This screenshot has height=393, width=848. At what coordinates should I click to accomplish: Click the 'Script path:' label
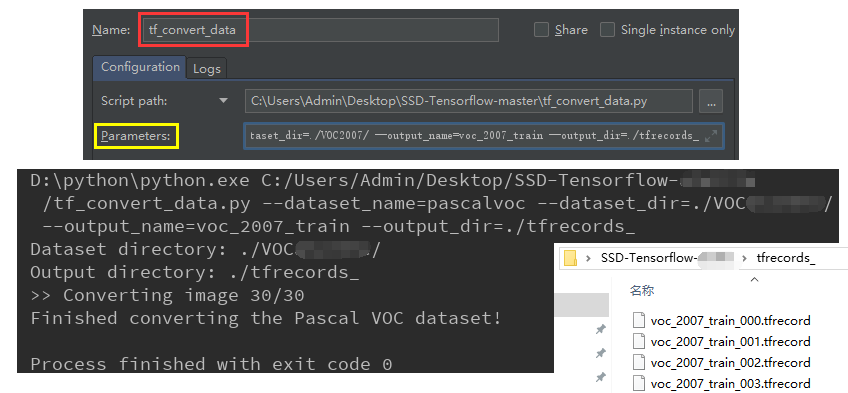click(134, 101)
